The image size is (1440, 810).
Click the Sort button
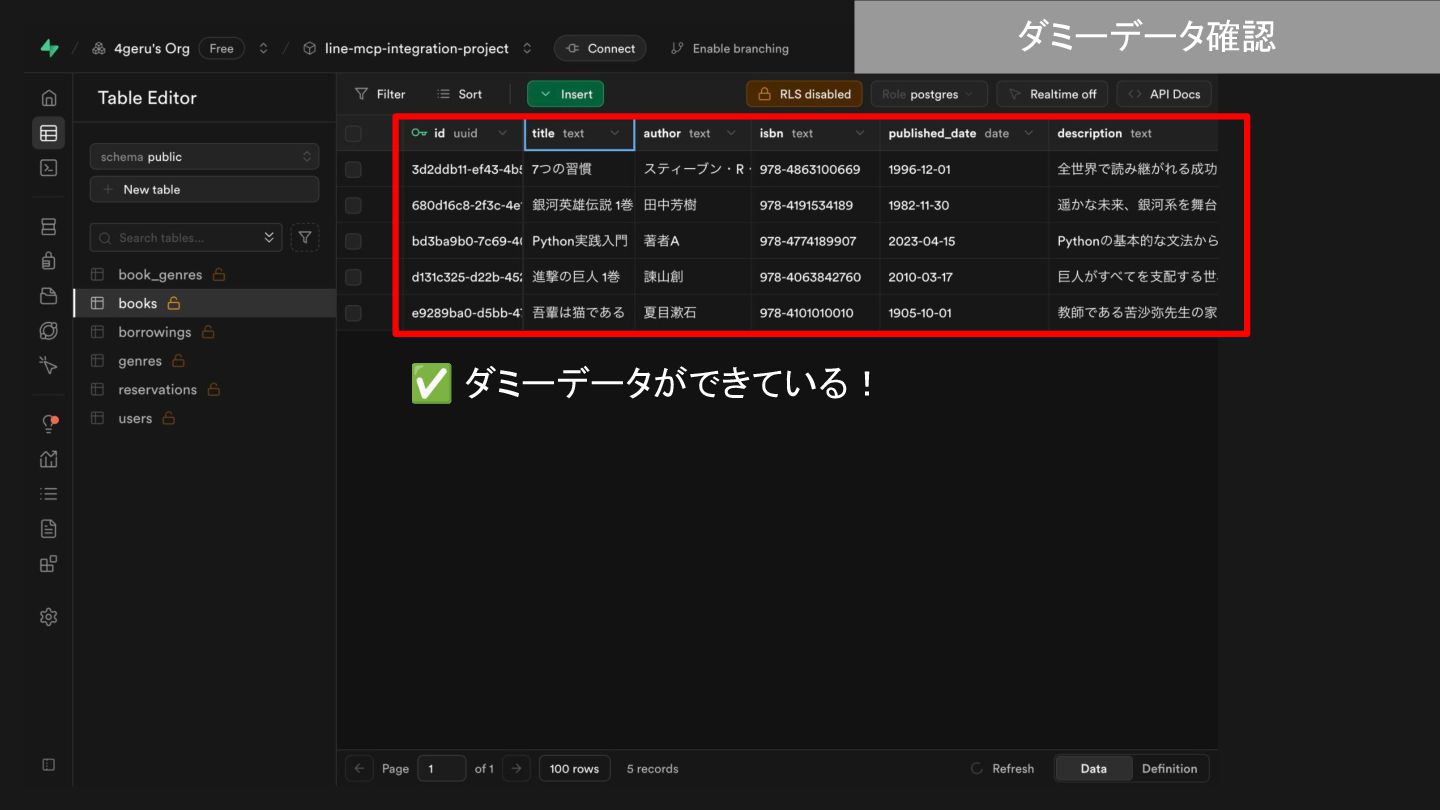tap(459, 94)
